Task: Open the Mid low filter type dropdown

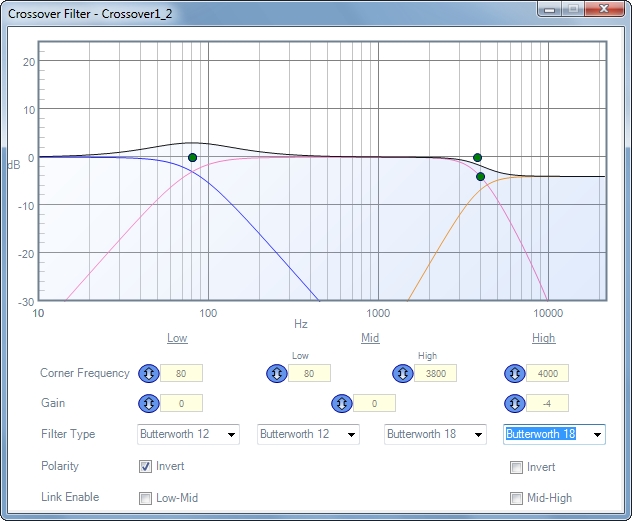Action: 351,435
